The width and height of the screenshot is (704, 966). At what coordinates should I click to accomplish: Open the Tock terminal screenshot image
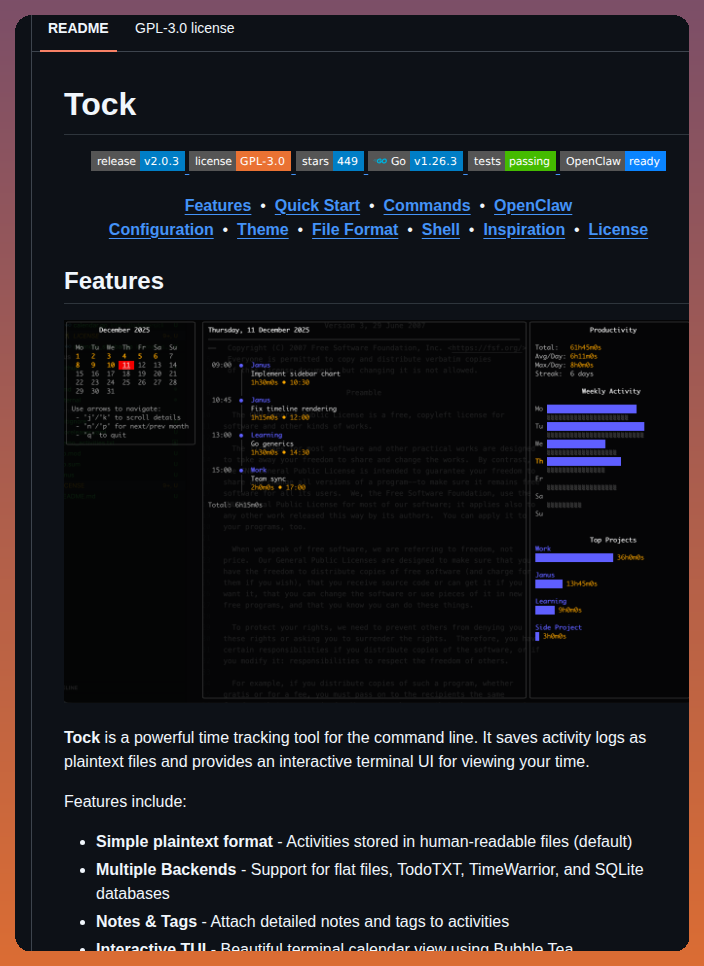pos(376,511)
